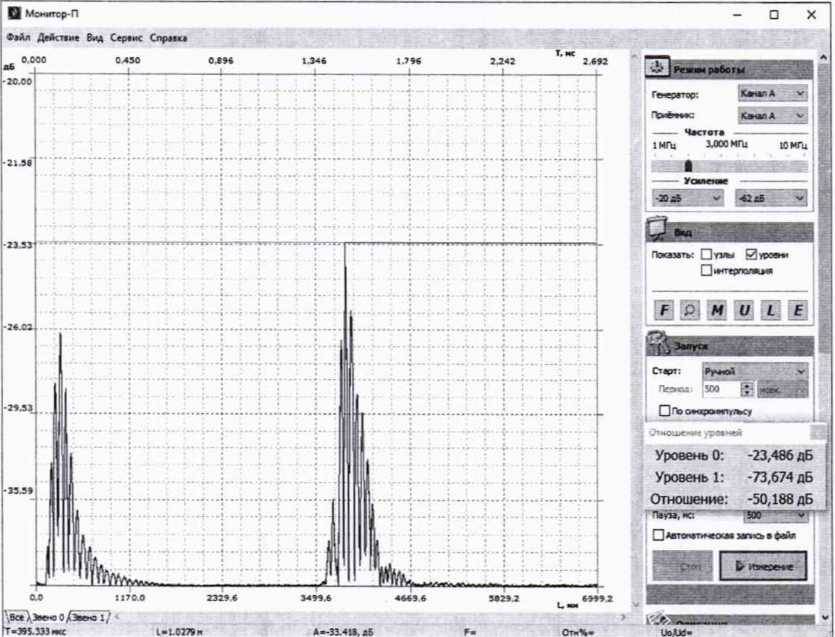Click the M view tool button
This screenshot has width=835, height=637.
717,310
